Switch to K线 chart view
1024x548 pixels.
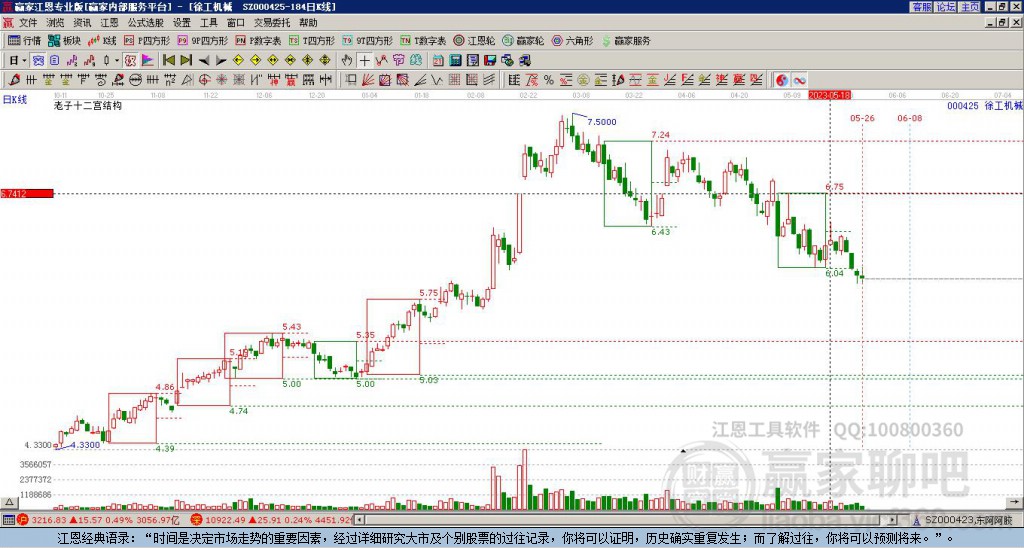click(x=101, y=40)
